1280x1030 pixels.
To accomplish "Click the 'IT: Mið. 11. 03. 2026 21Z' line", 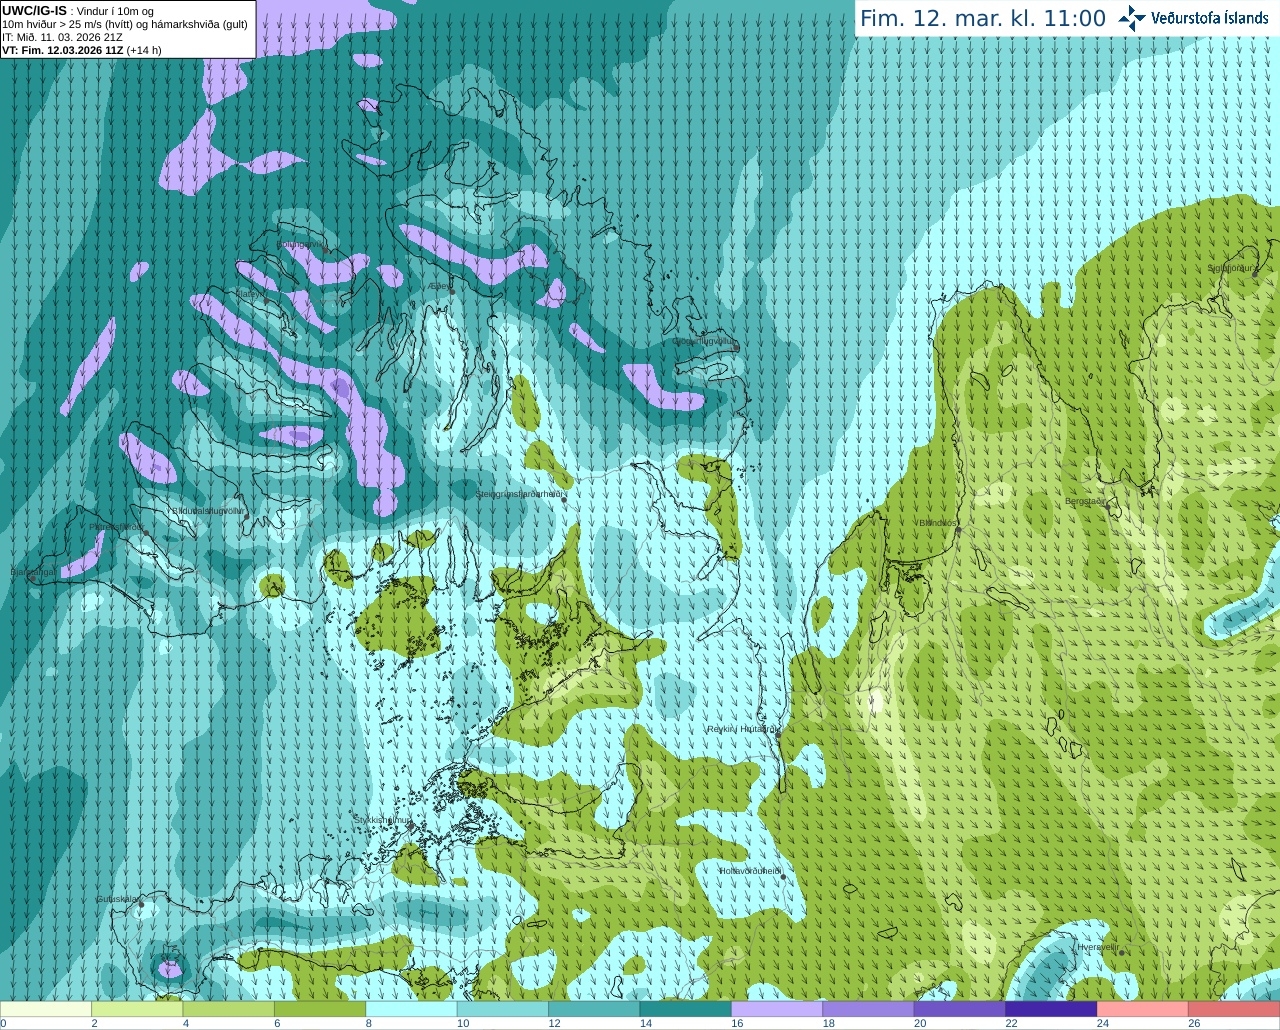I will click(x=62, y=37).
